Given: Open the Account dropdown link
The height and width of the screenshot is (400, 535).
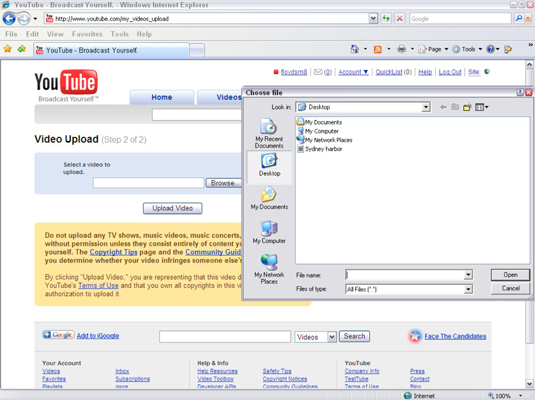Looking at the screenshot, I should click(x=353, y=72).
